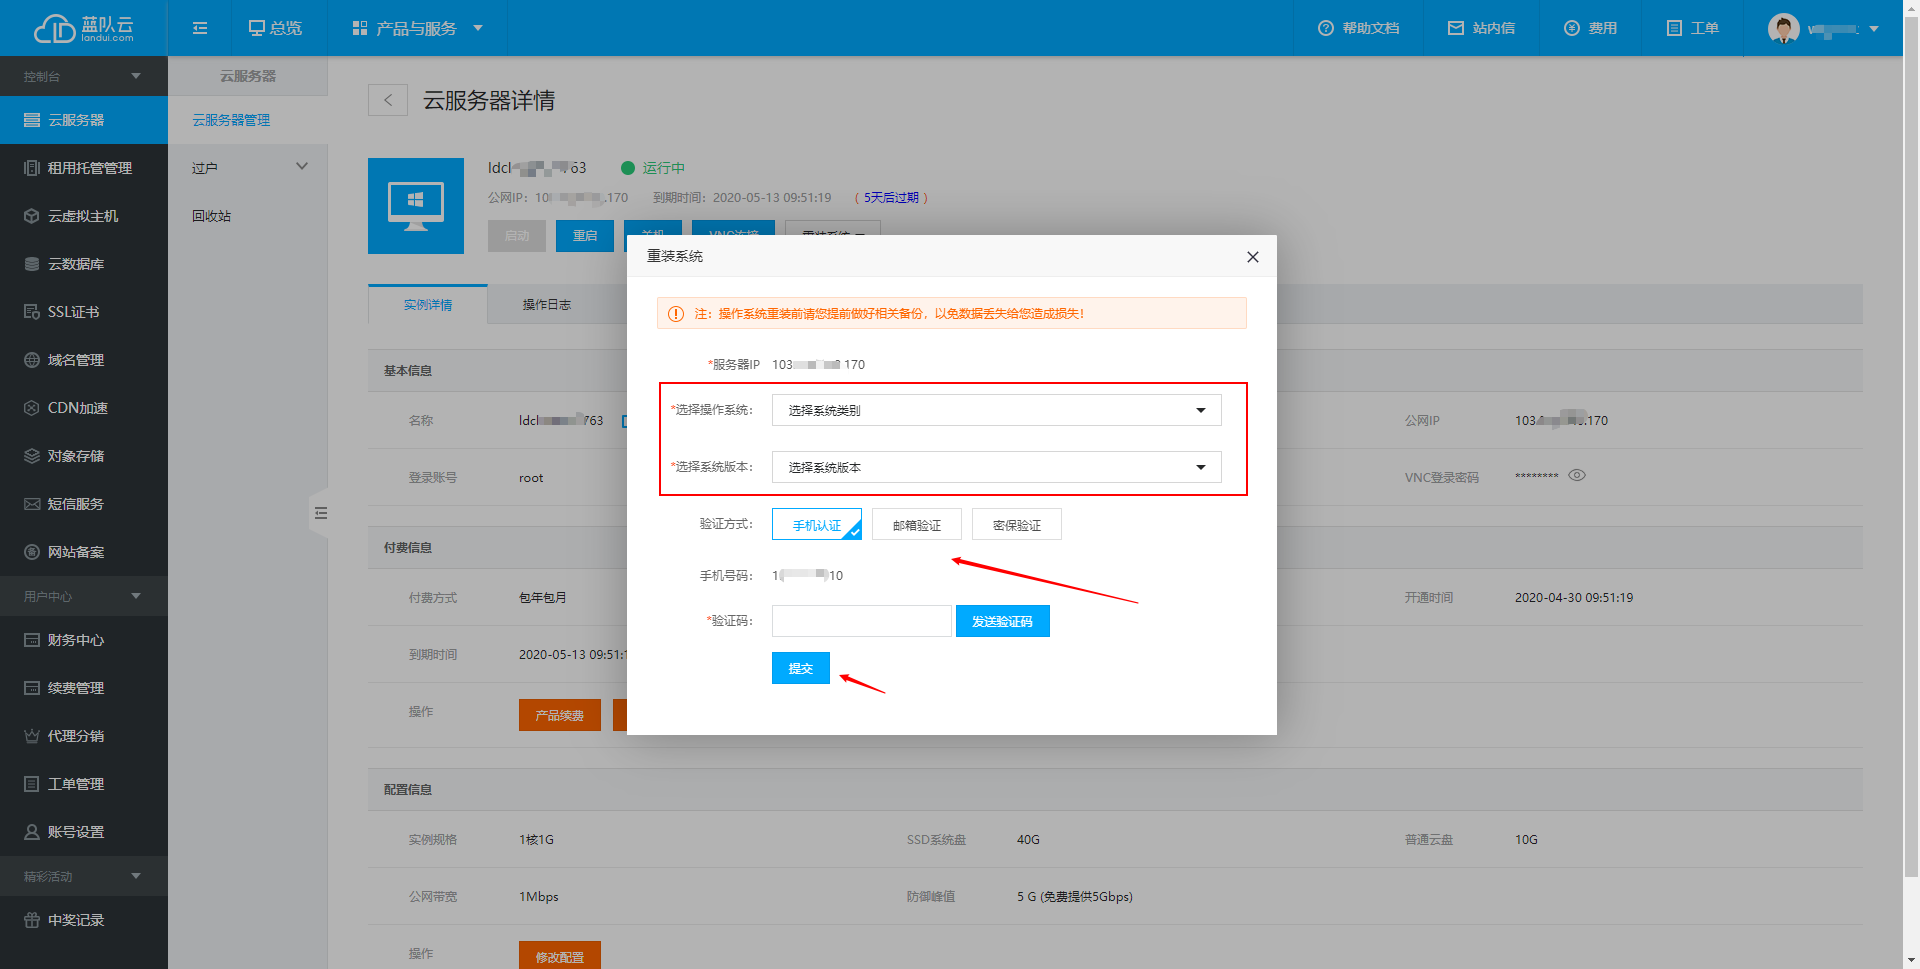
Task: Click the 验证码 input field
Action: [861, 621]
